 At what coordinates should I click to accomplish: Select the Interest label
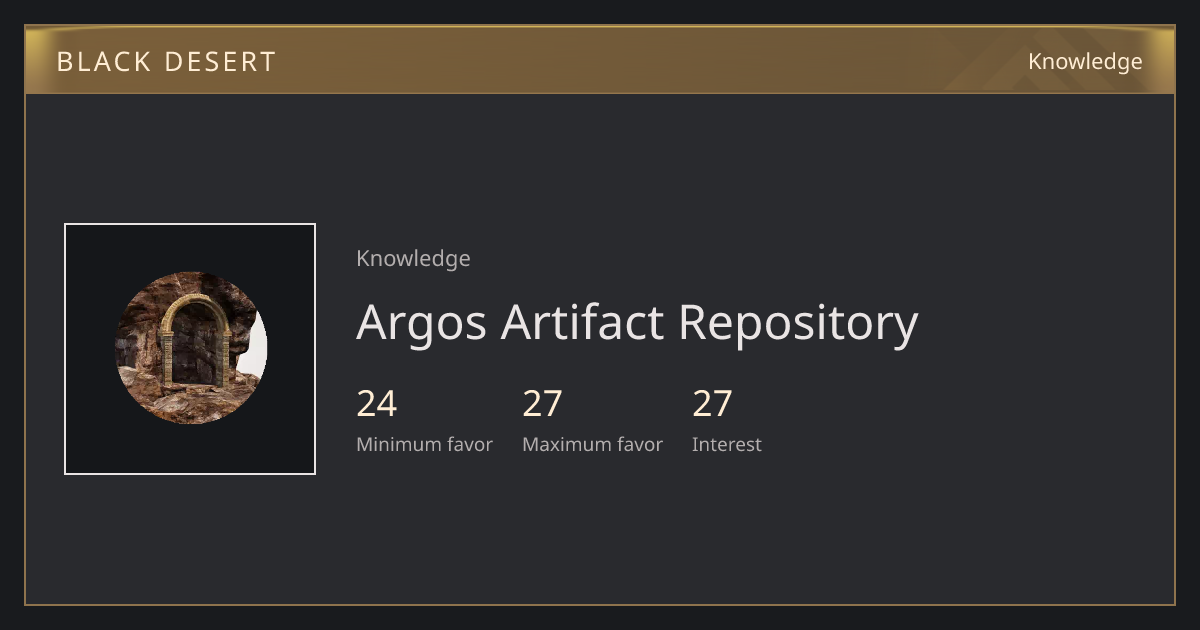pos(727,445)
